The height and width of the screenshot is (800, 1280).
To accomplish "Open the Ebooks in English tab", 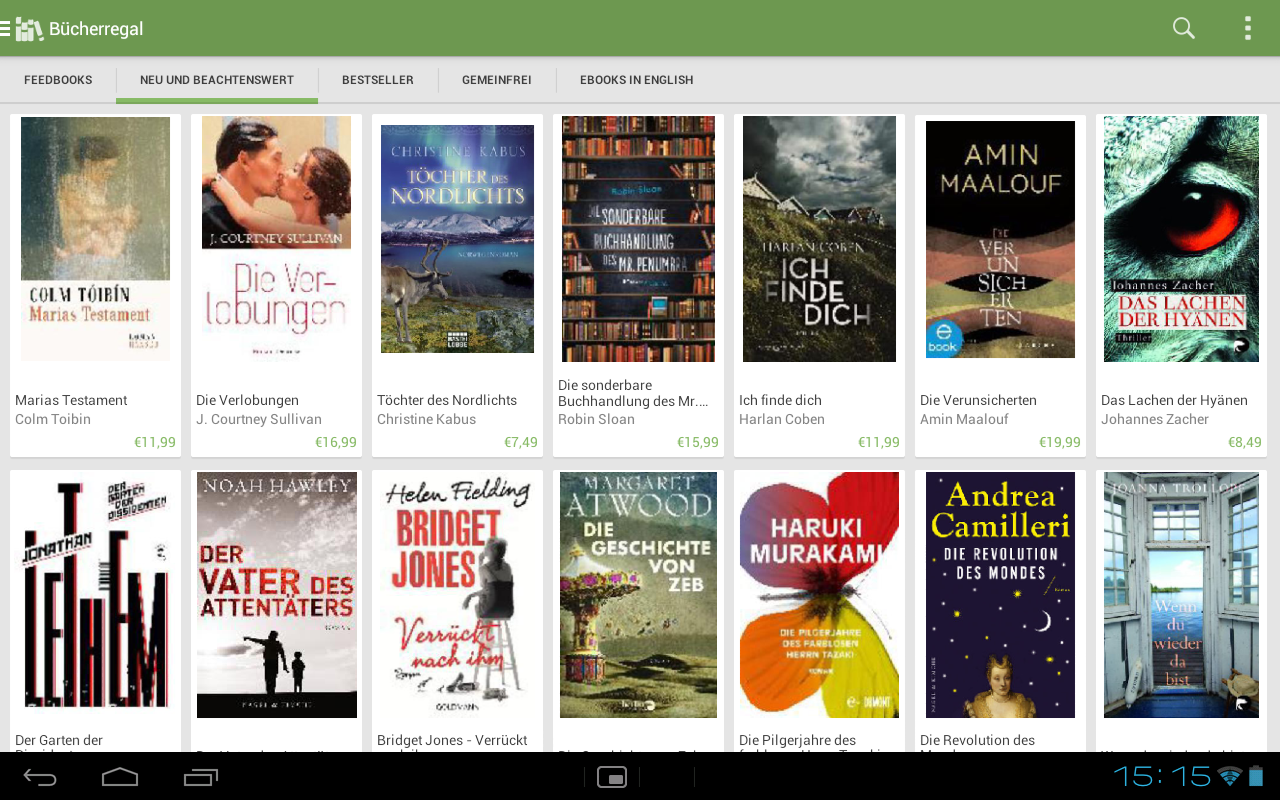I will point(637,80).
